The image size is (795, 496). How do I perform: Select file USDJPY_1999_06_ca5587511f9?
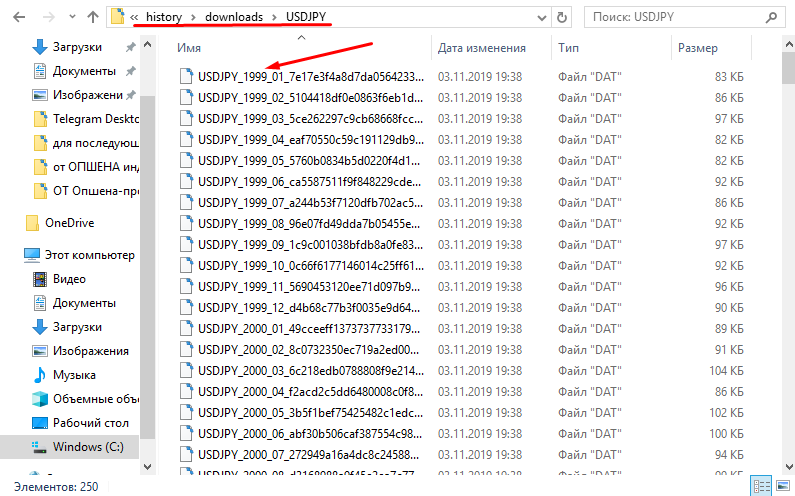(309, 182)
